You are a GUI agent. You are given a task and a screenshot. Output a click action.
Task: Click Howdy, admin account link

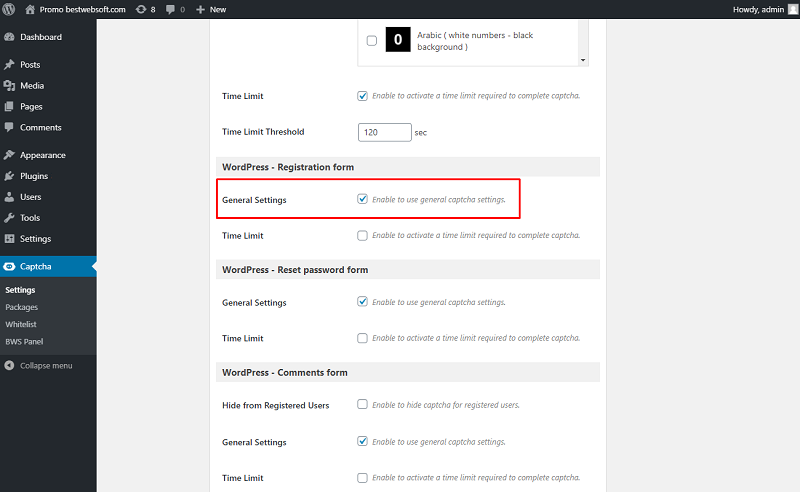[758, 9]
